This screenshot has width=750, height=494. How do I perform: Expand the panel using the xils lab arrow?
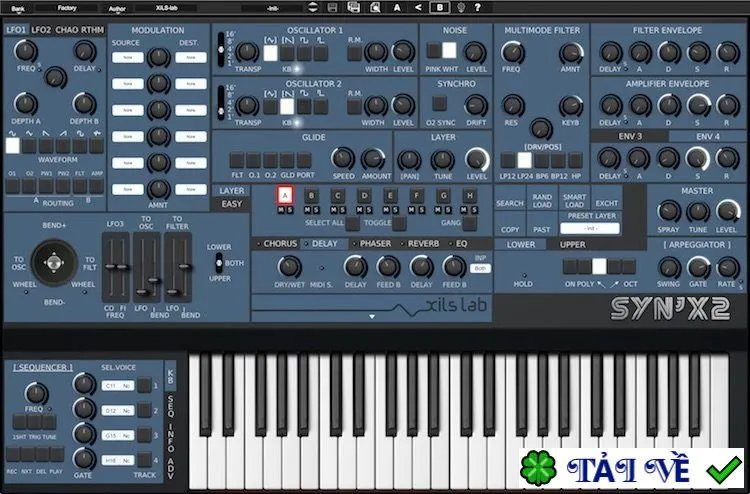pos(372,316)
